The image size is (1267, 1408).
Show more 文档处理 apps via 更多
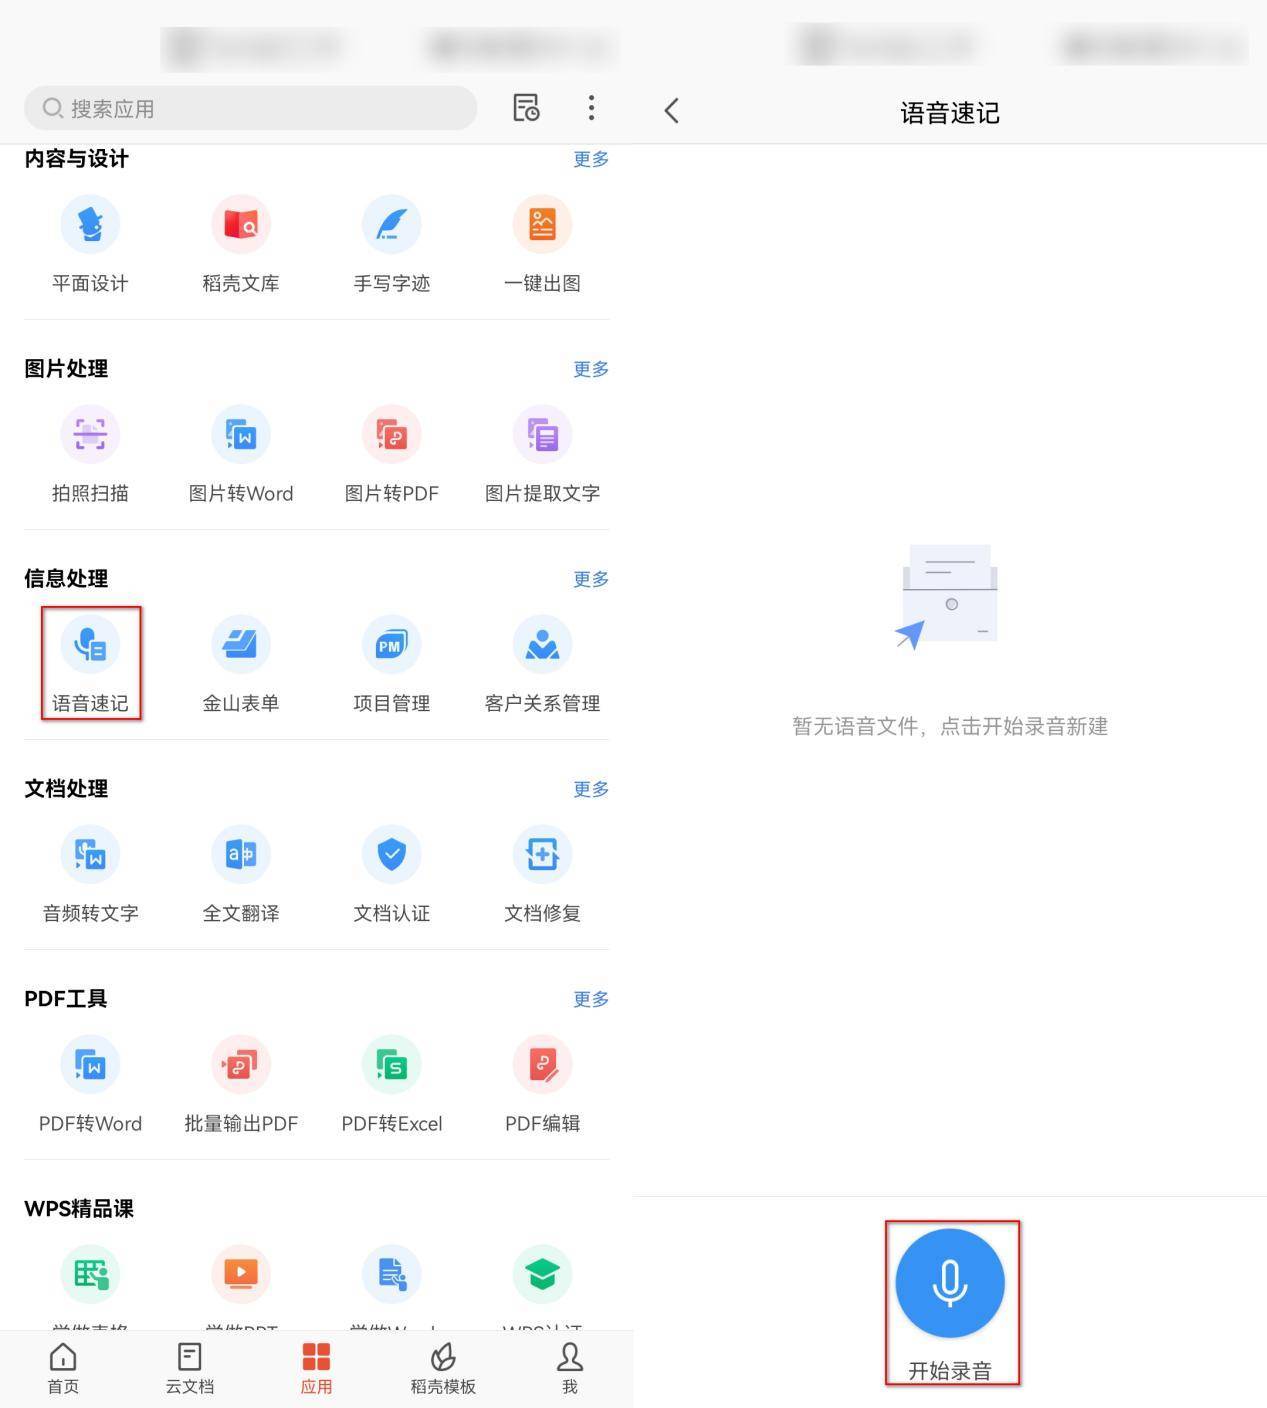(591, 789)
